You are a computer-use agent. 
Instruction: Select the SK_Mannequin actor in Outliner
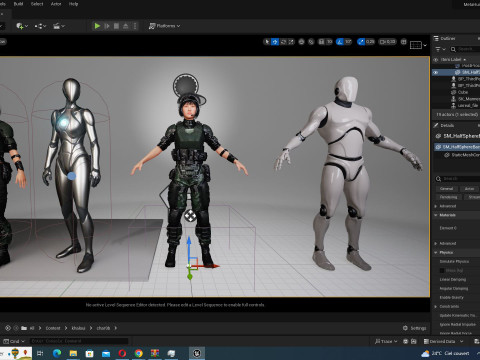(465, 99)
